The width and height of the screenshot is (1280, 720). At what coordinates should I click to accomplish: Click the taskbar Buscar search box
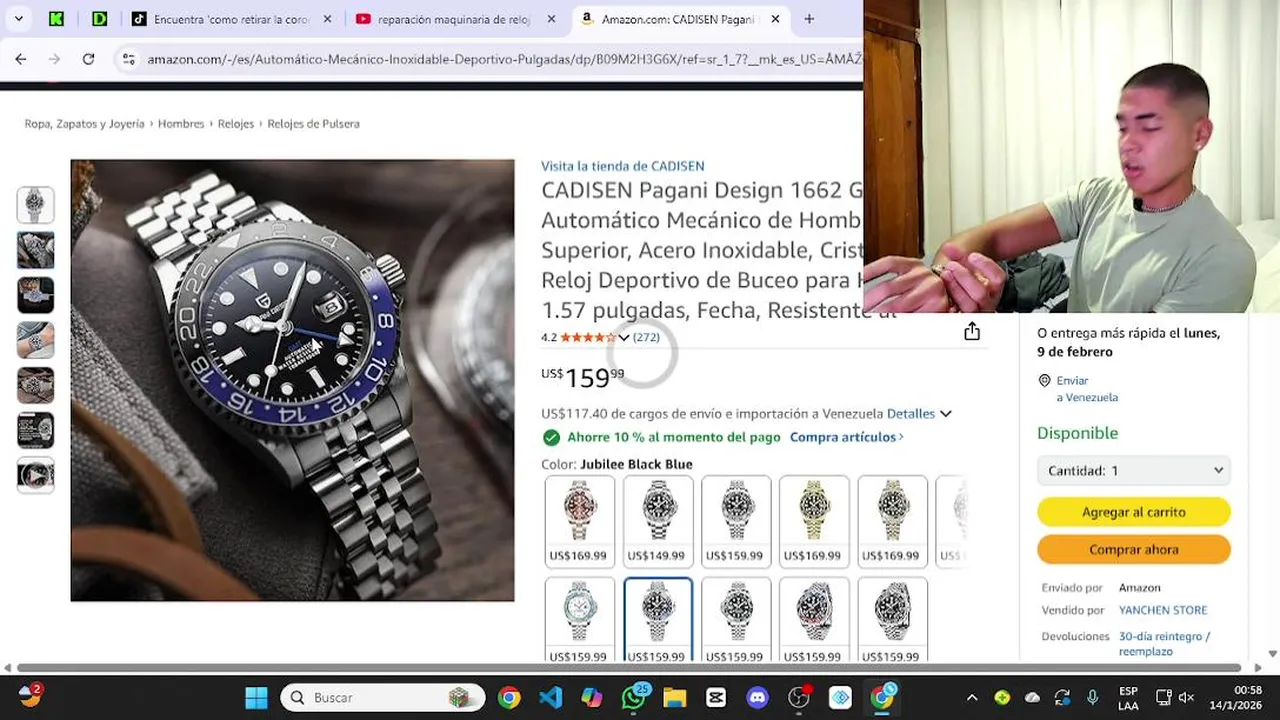[x=383, y=697]
